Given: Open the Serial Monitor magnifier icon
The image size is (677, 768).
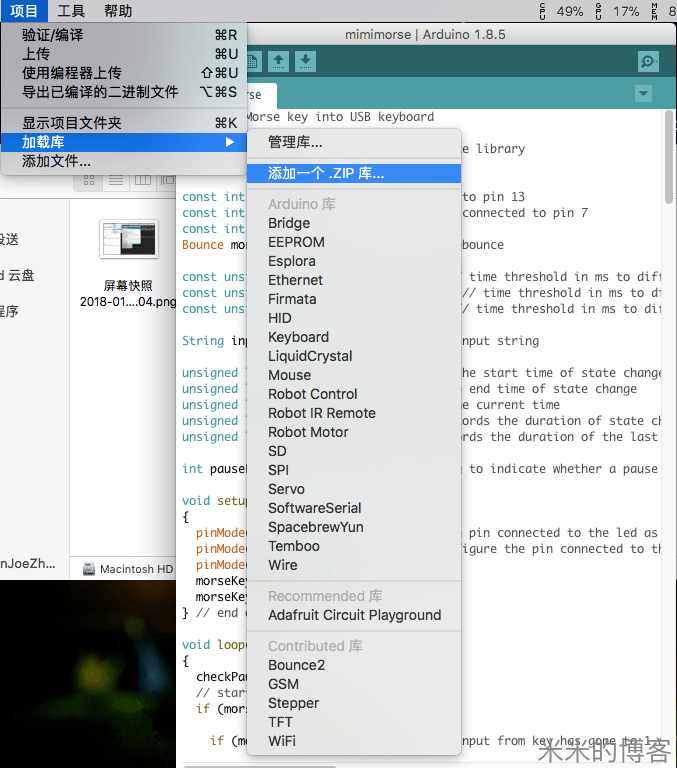Looking at the screenshot, I should [648, 61].
